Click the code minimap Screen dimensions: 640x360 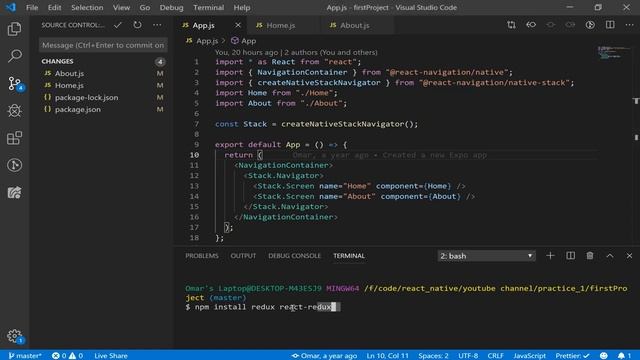click(613, 52)
